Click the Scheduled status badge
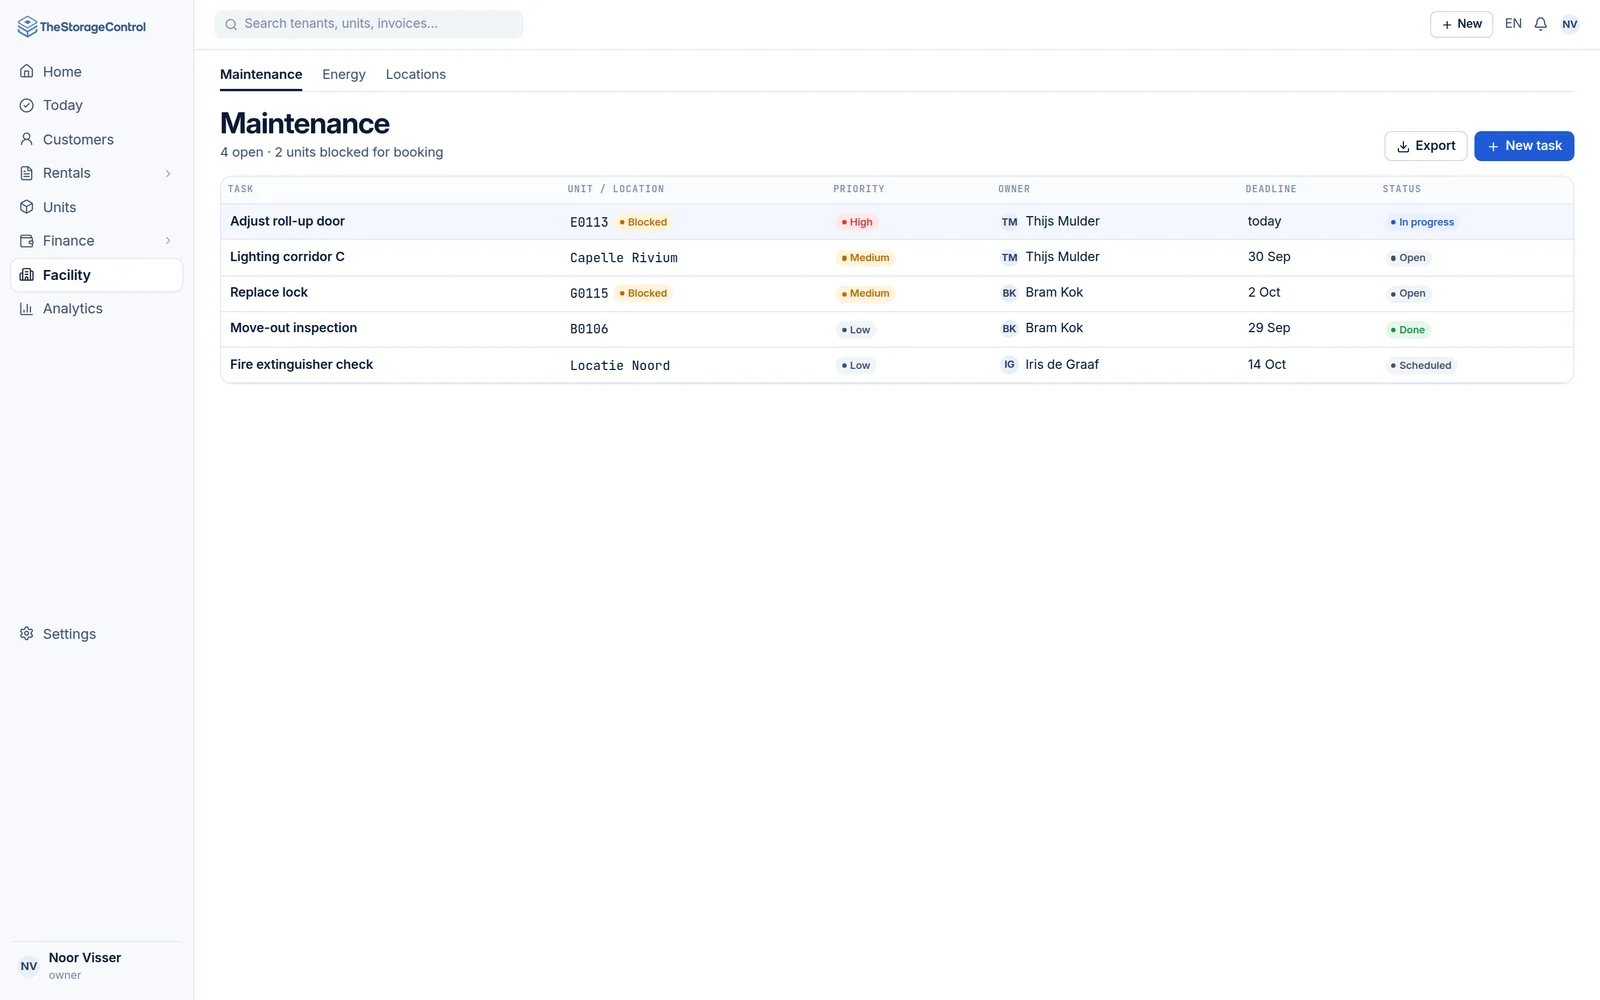The height and width of the screenshot is (1000, 1600). click(x=1421, y=366)
